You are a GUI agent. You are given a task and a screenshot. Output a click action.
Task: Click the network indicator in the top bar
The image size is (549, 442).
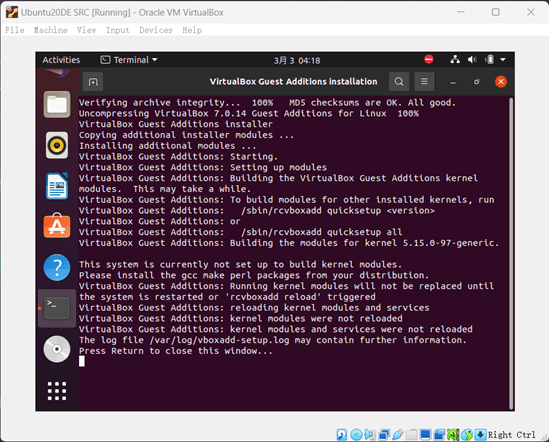tap(455, 60)
